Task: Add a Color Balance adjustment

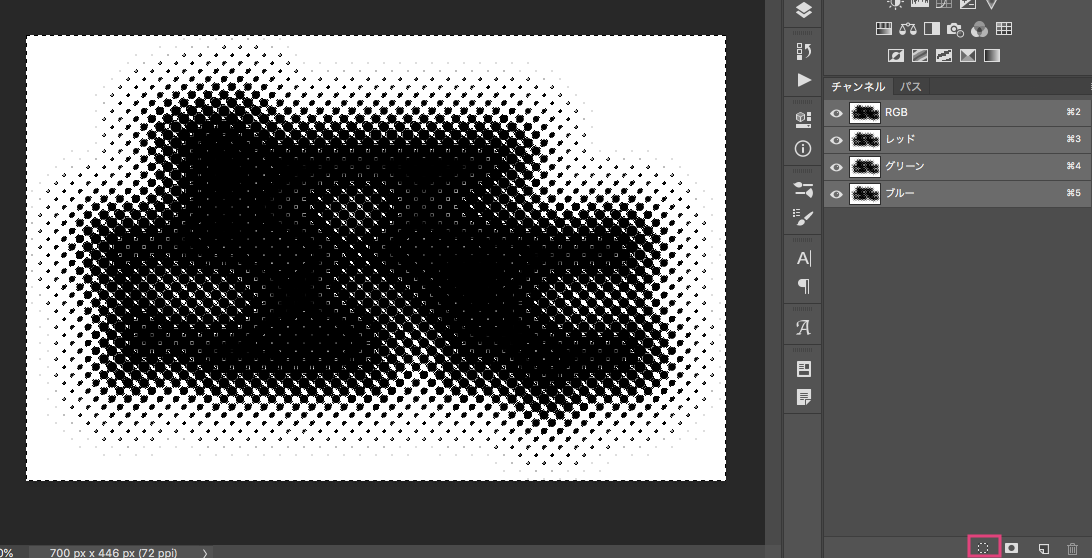Action: (x=907, y=29)
